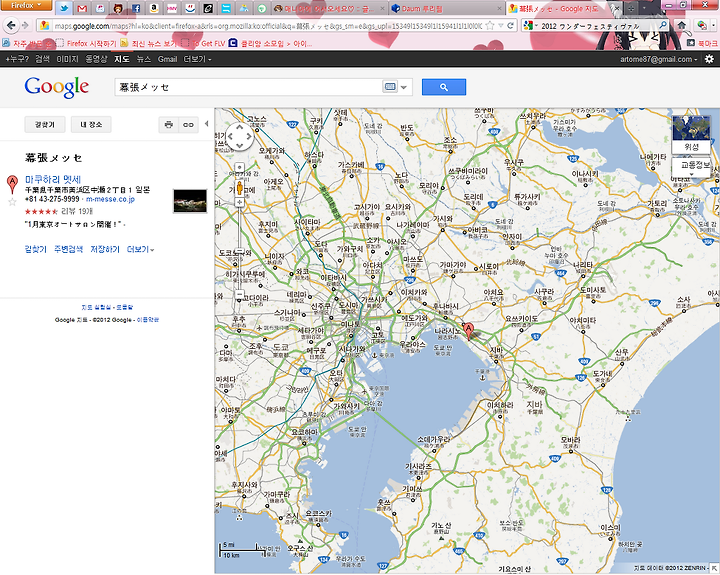Screen dimensions: 720x575
Task: Zoom out with the minus button
Action: 239,294
